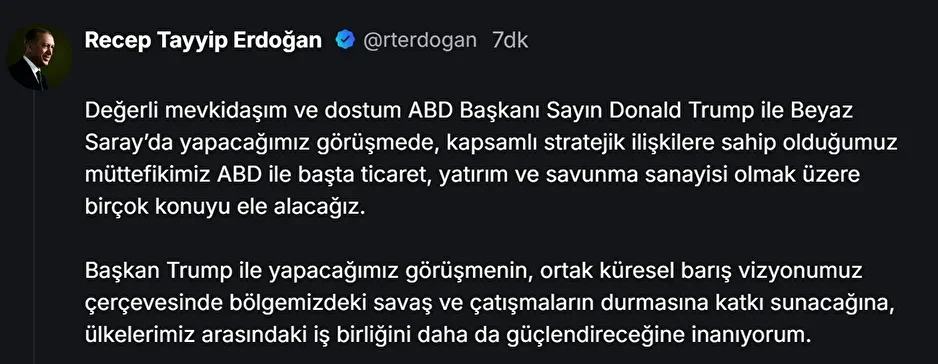Image resolution: width=938 pixels, height=364 pixels.
Task: Open the Recep Tayyip Erdoğan display name
Action: click(203, 40)
